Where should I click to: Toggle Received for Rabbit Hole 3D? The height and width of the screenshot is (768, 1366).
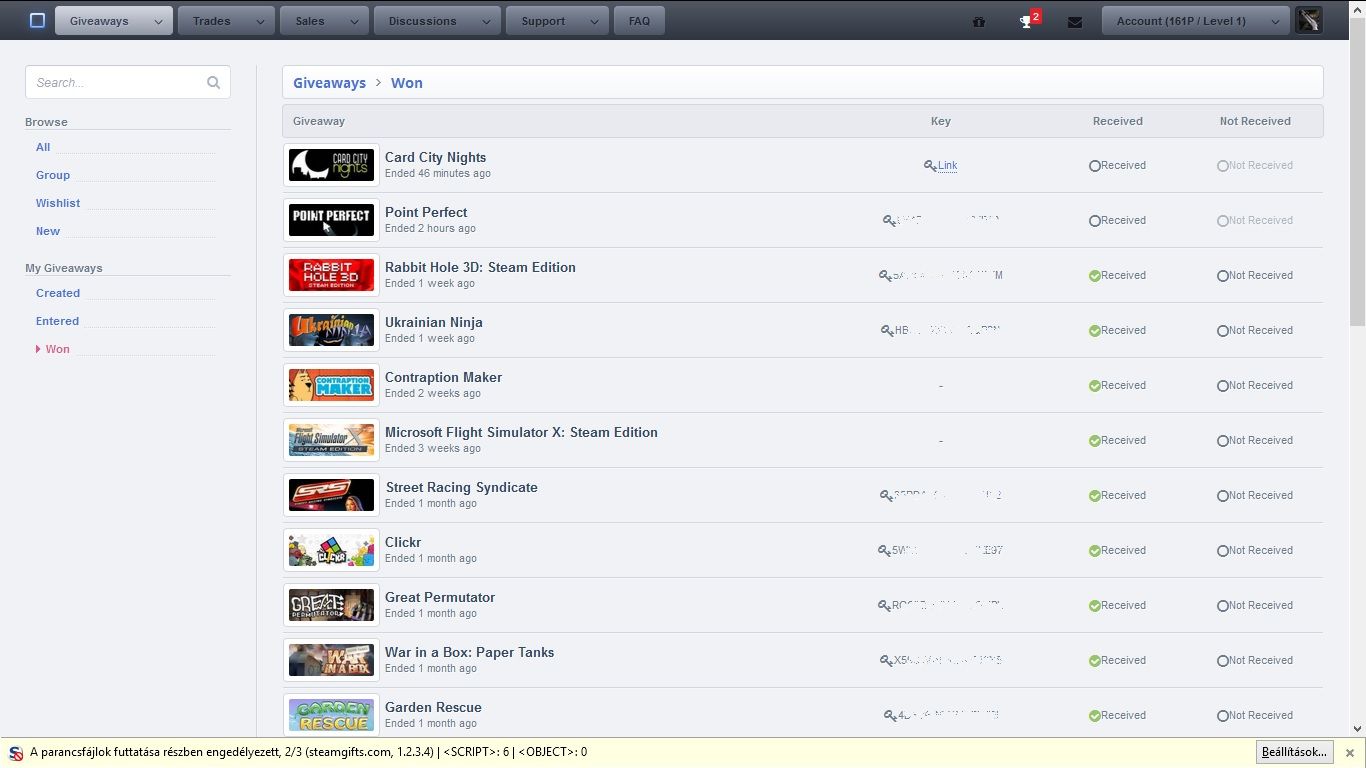[1117, 276]
